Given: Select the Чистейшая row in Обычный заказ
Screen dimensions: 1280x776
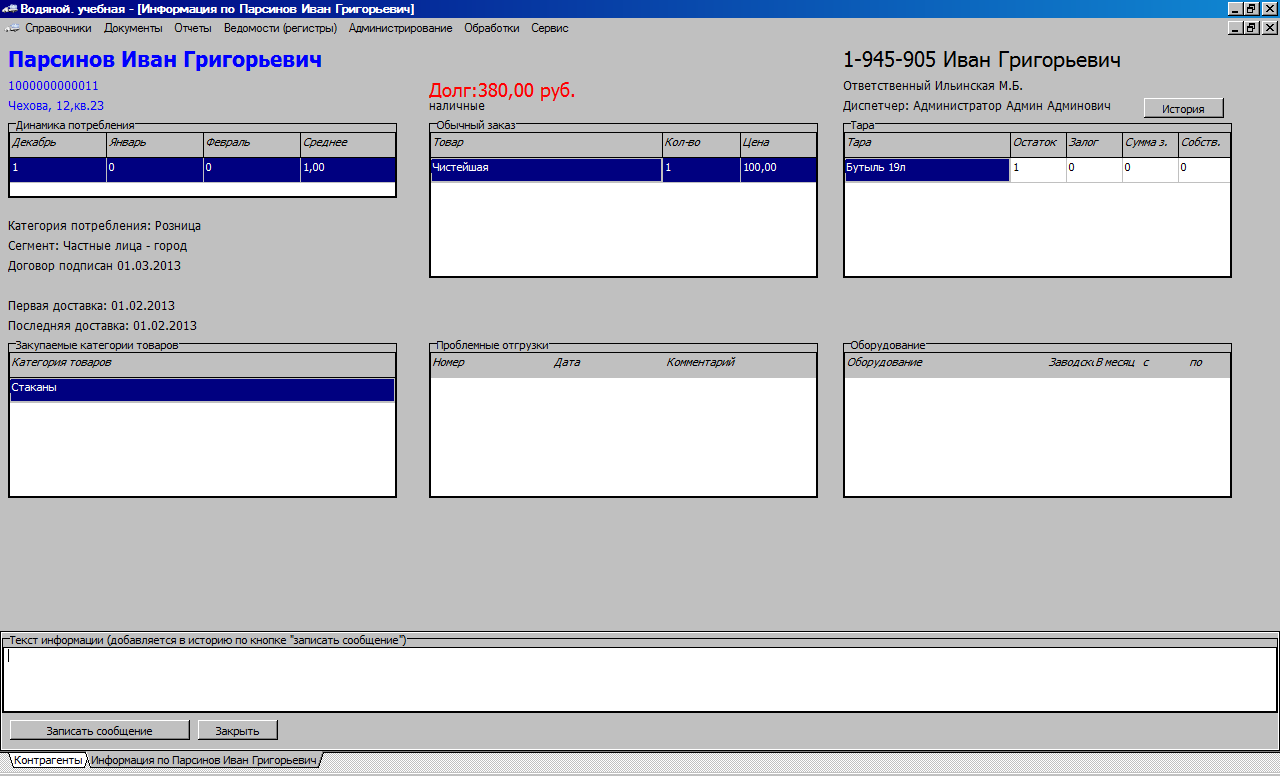Looking at the screenshot, I should coord(545,169).
